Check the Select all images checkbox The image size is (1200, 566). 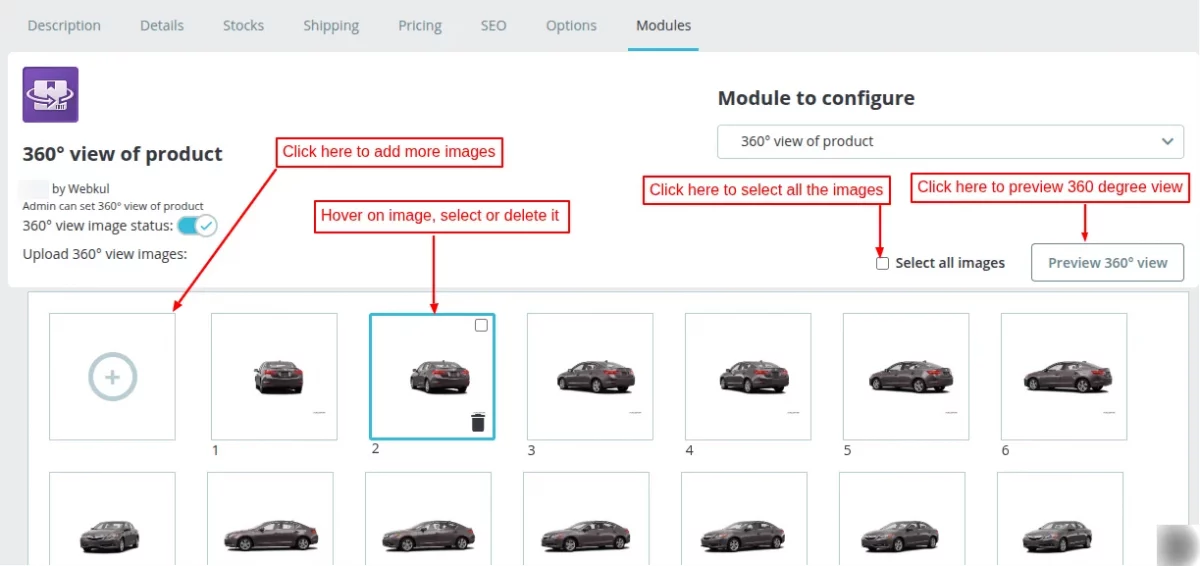coord(882,263)
